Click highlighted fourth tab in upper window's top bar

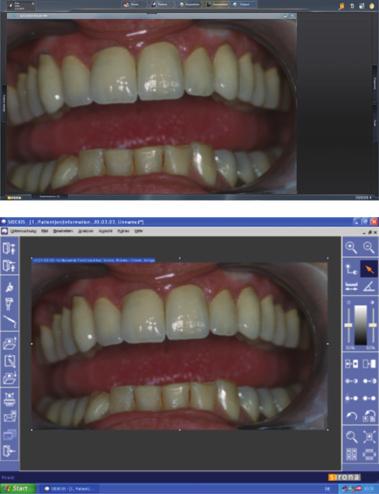pos(217,4)
